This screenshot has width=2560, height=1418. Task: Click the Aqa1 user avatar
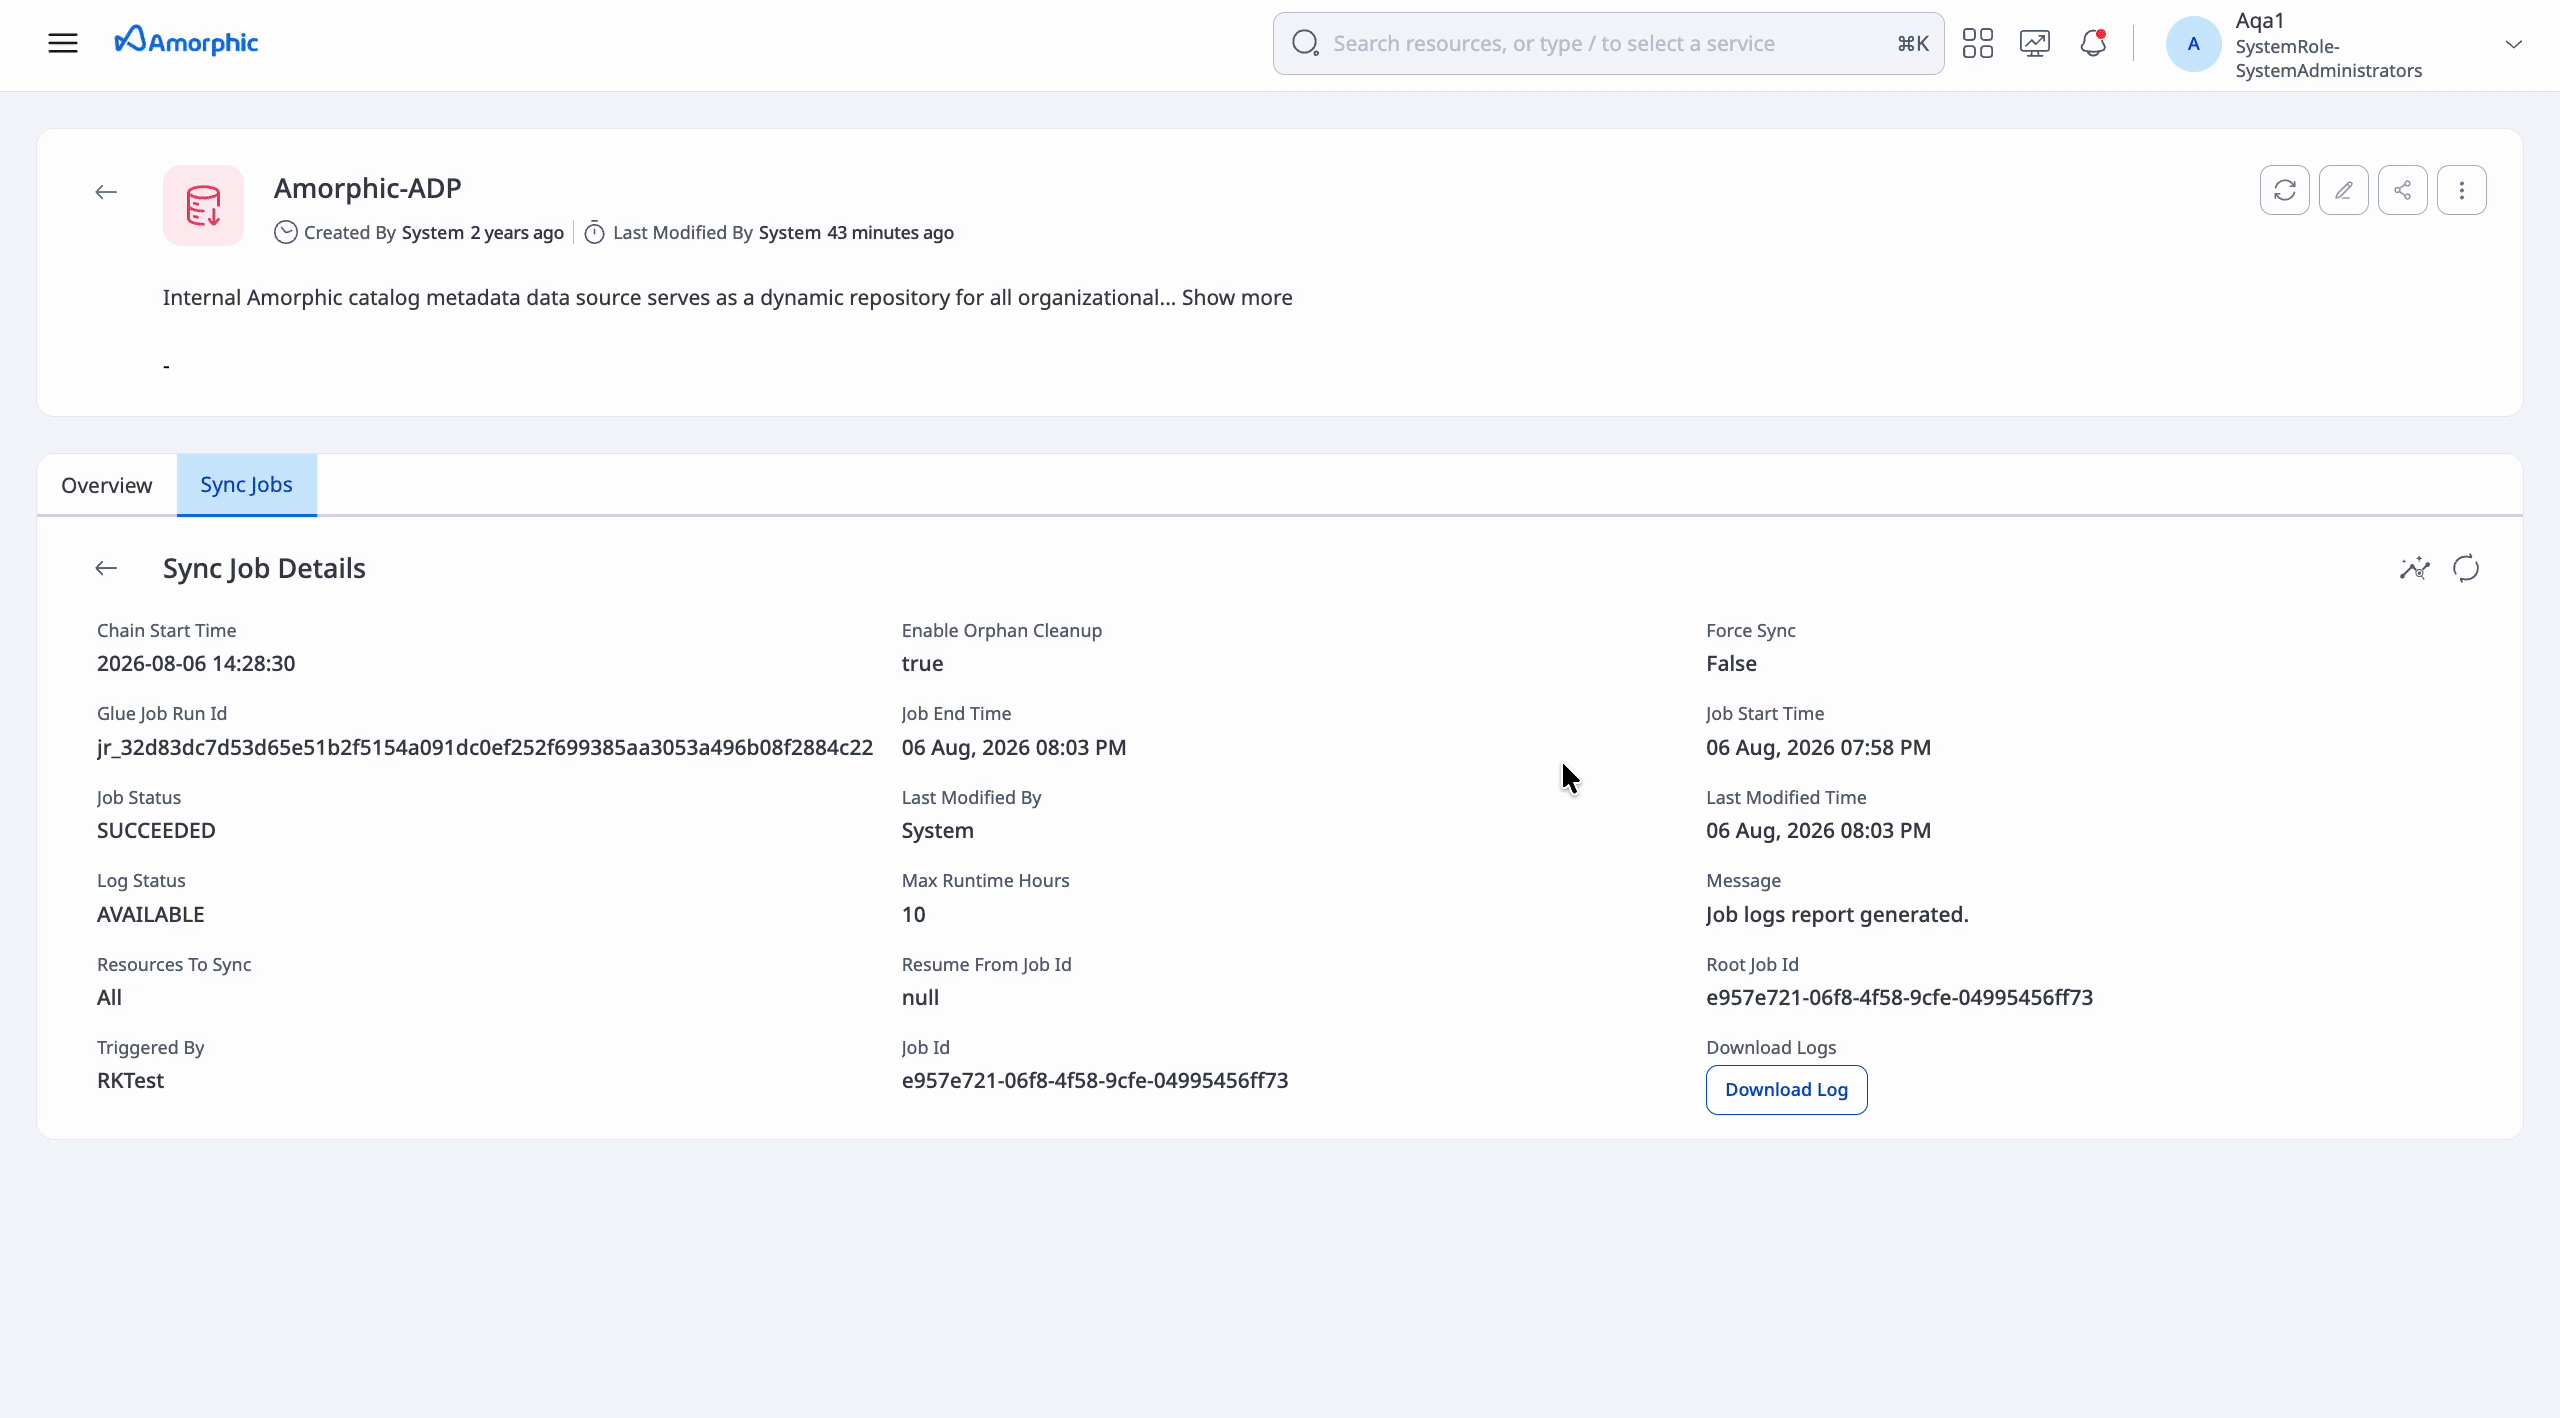(2193, 44)
